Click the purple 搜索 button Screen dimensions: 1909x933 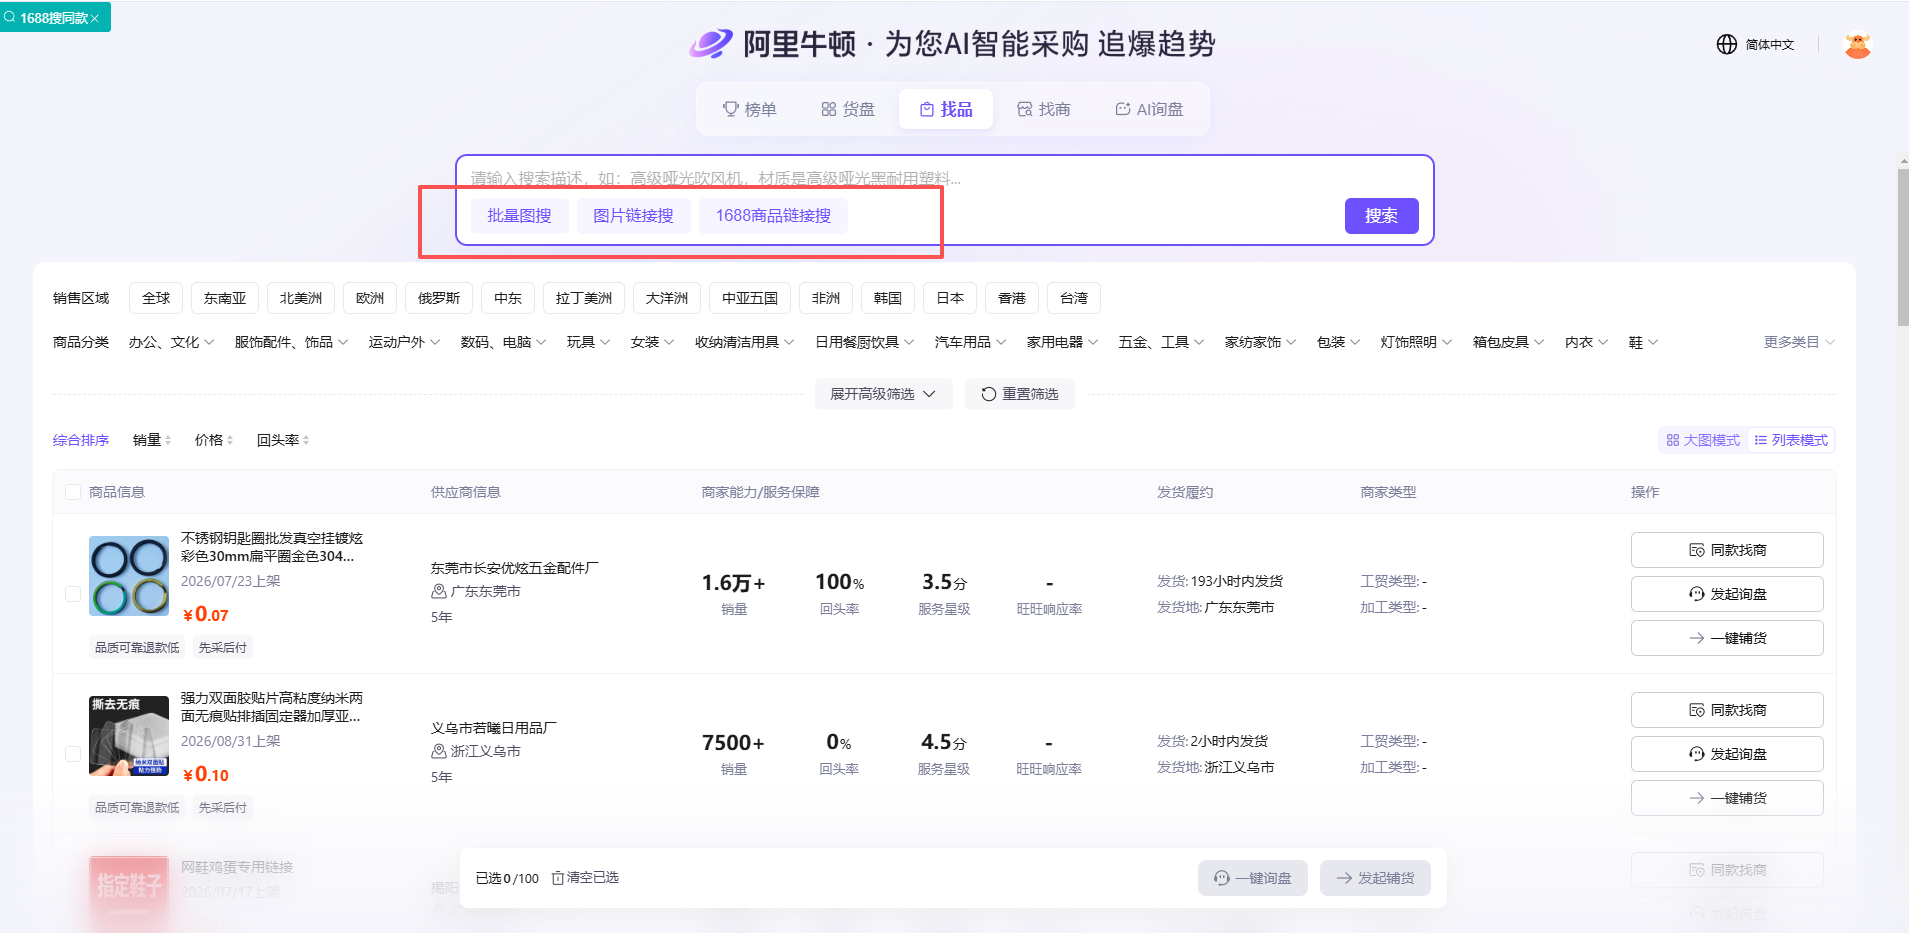(x=1381, y=216)
